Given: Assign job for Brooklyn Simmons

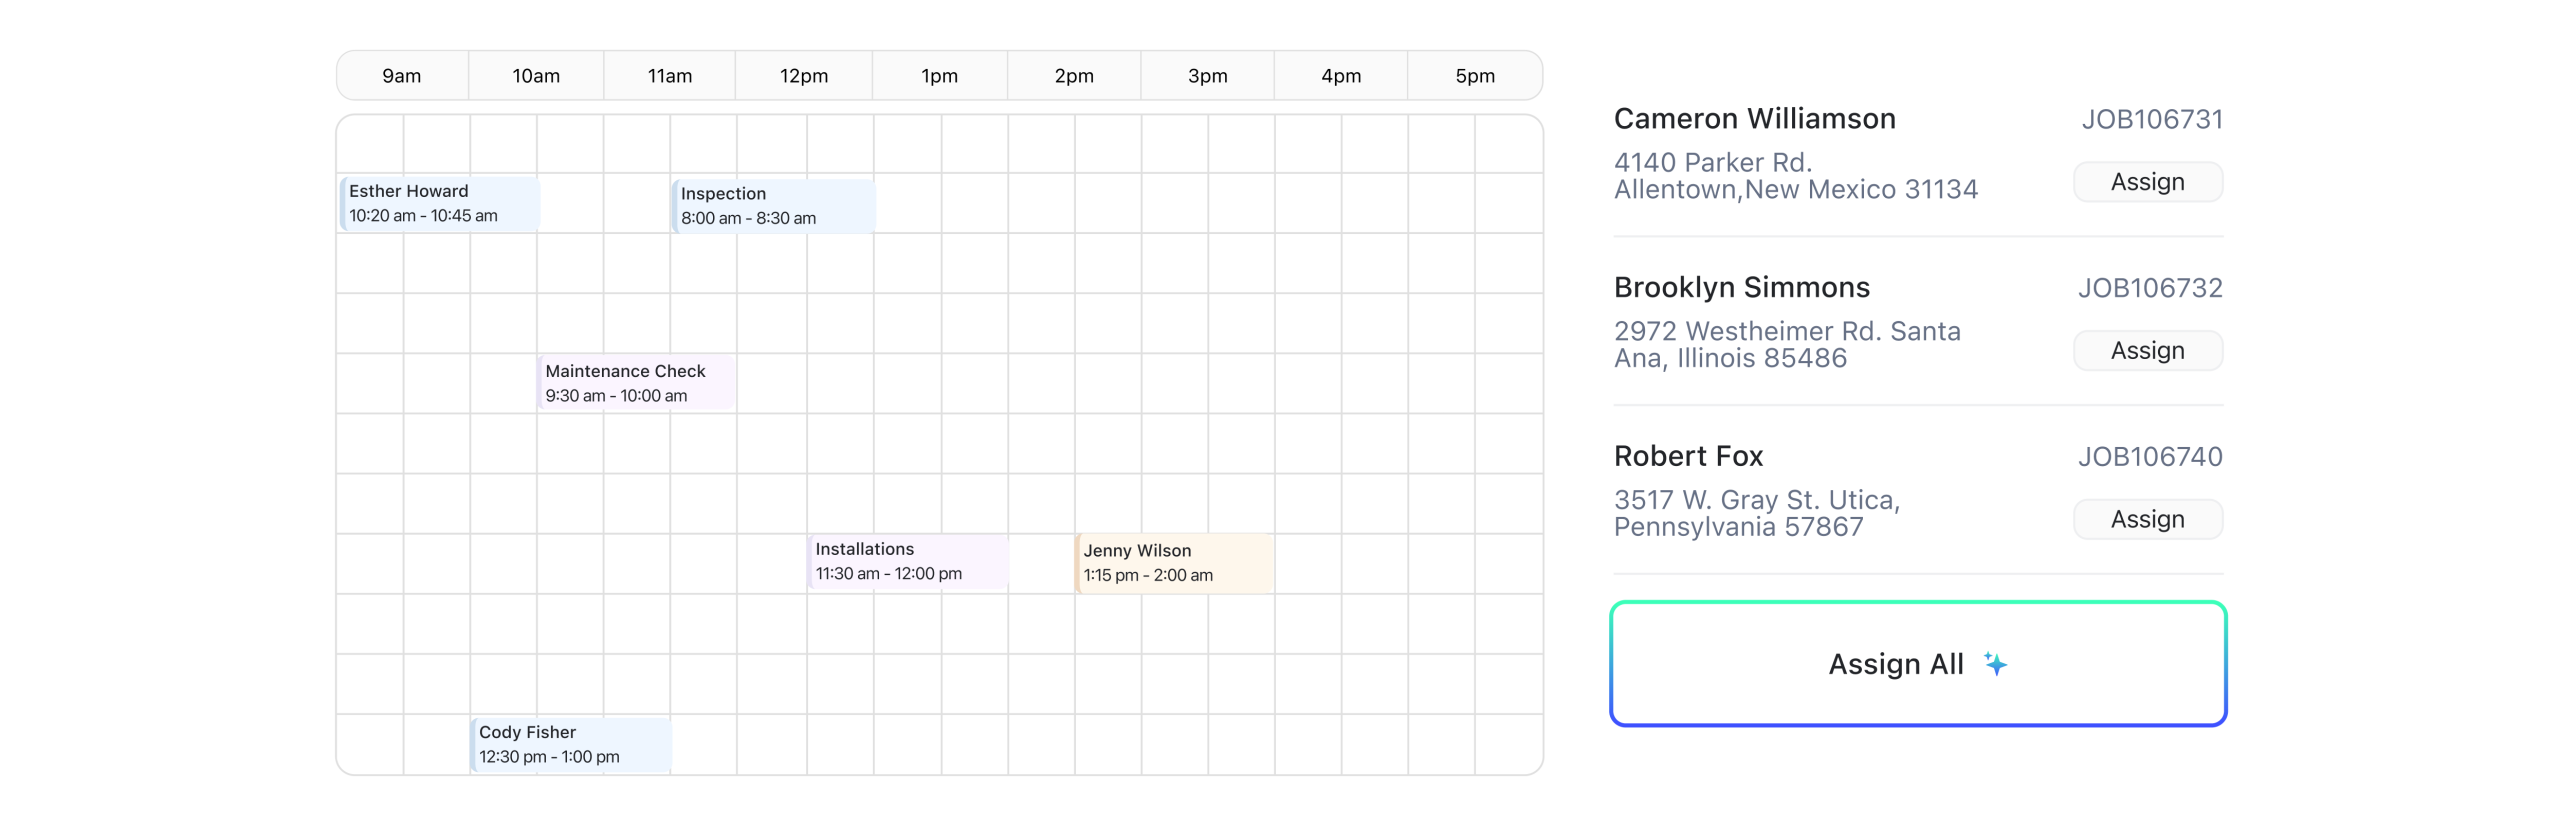Looking at the screenshot, I should click(x=2147, y=351).
